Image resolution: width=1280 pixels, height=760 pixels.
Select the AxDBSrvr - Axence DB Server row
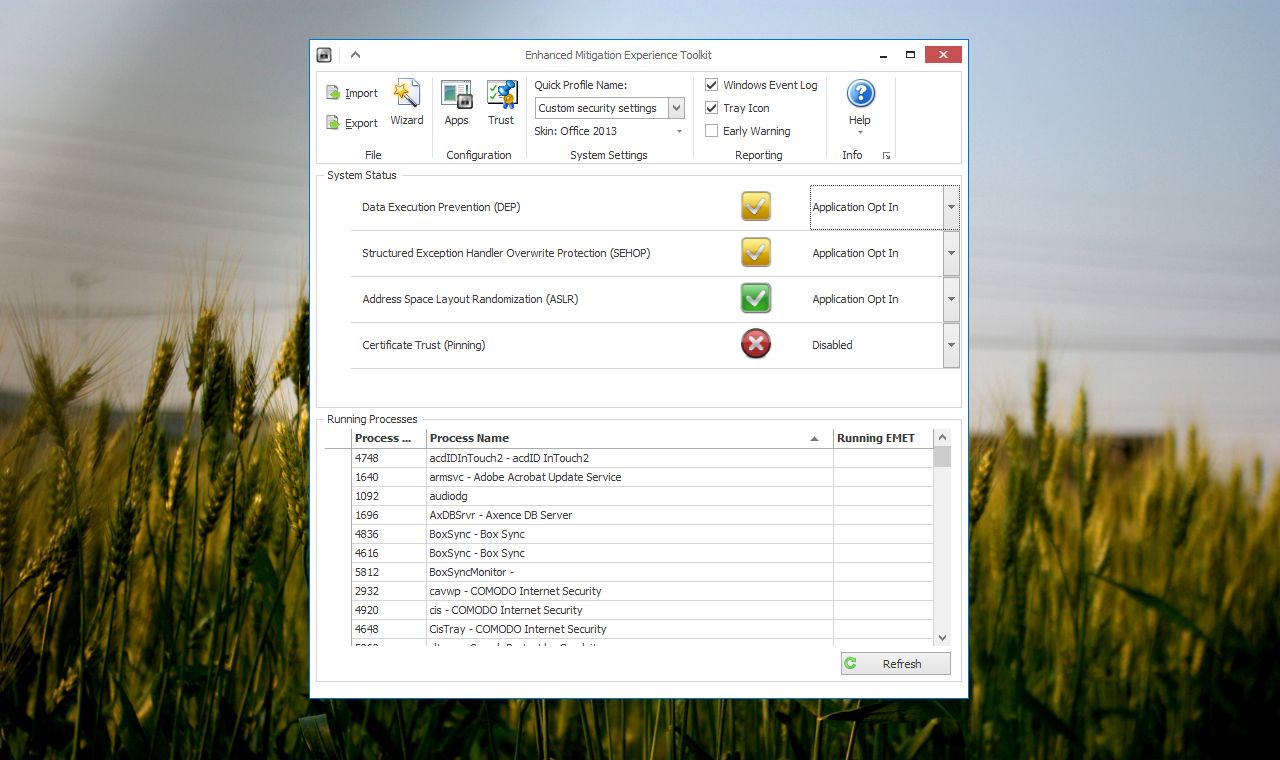pos(628,515)
